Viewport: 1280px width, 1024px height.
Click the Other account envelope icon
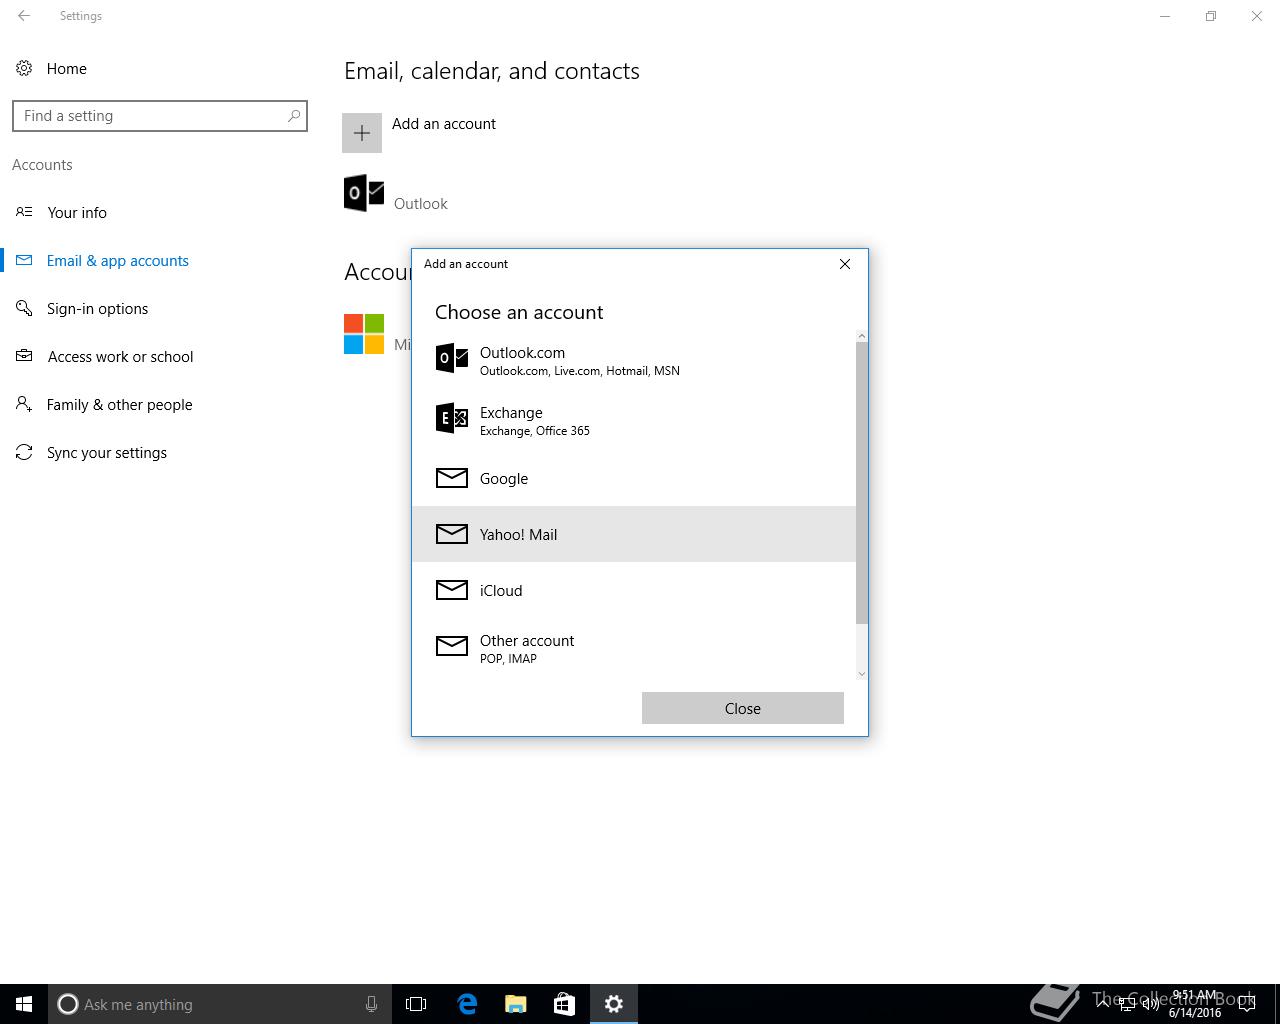tap(452, 646)
